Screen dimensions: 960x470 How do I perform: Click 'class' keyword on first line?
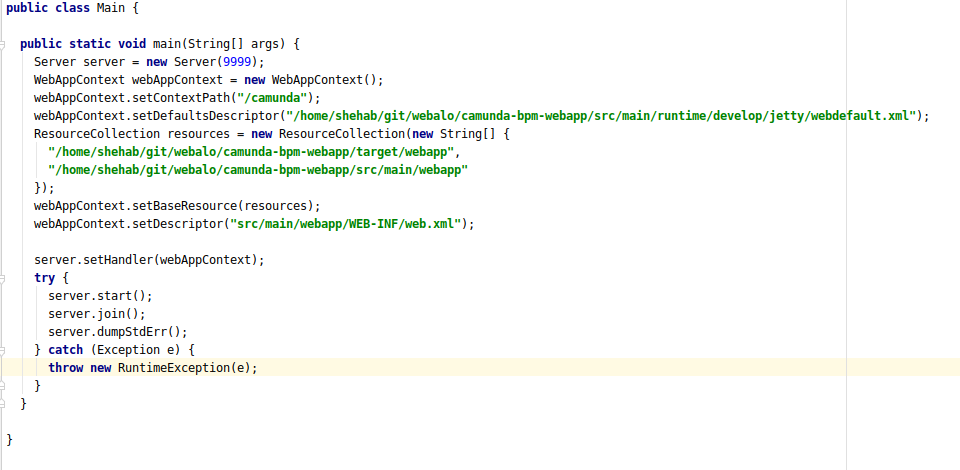pos(72,9)
